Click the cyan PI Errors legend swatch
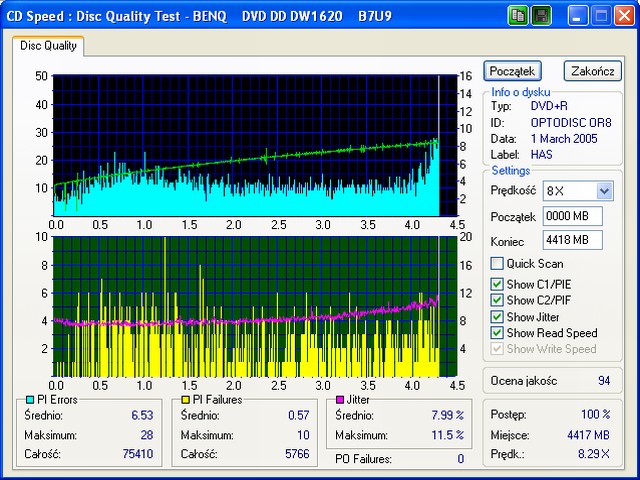The width and height of the screenshot is (640, 480). click(30, 399)
